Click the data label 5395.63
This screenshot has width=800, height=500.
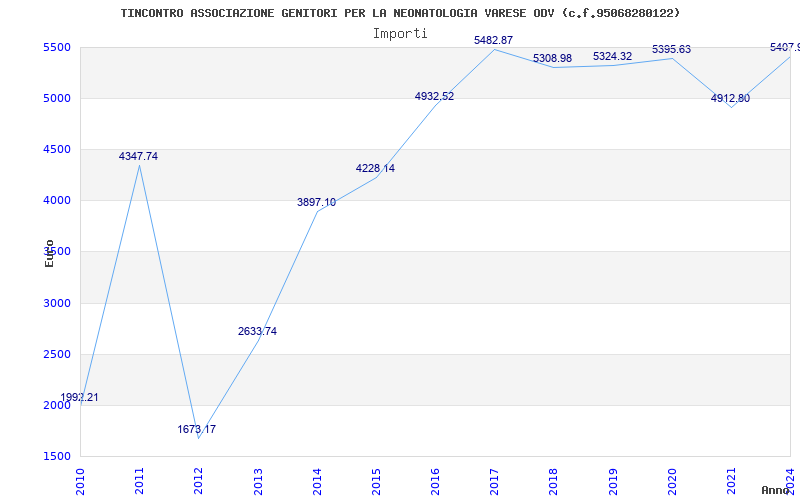(671, 49)
